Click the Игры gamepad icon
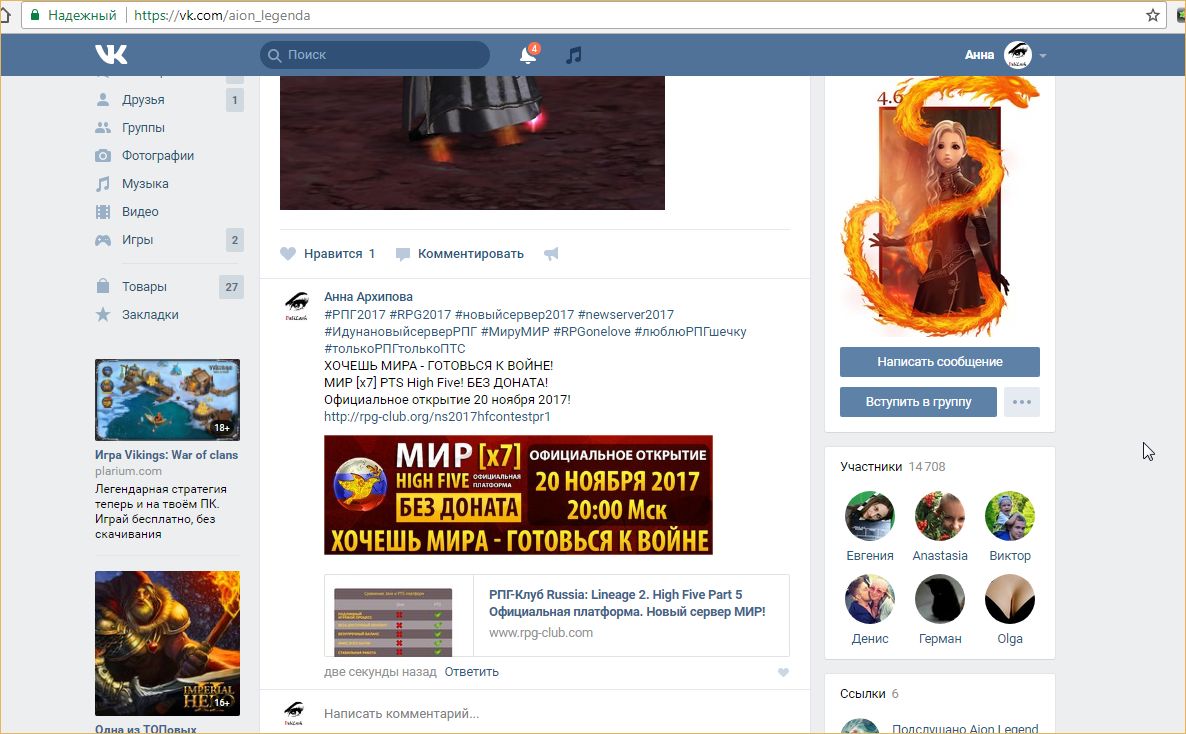The width and height of the screenshot is (1186, 734). tap(103, 240)
